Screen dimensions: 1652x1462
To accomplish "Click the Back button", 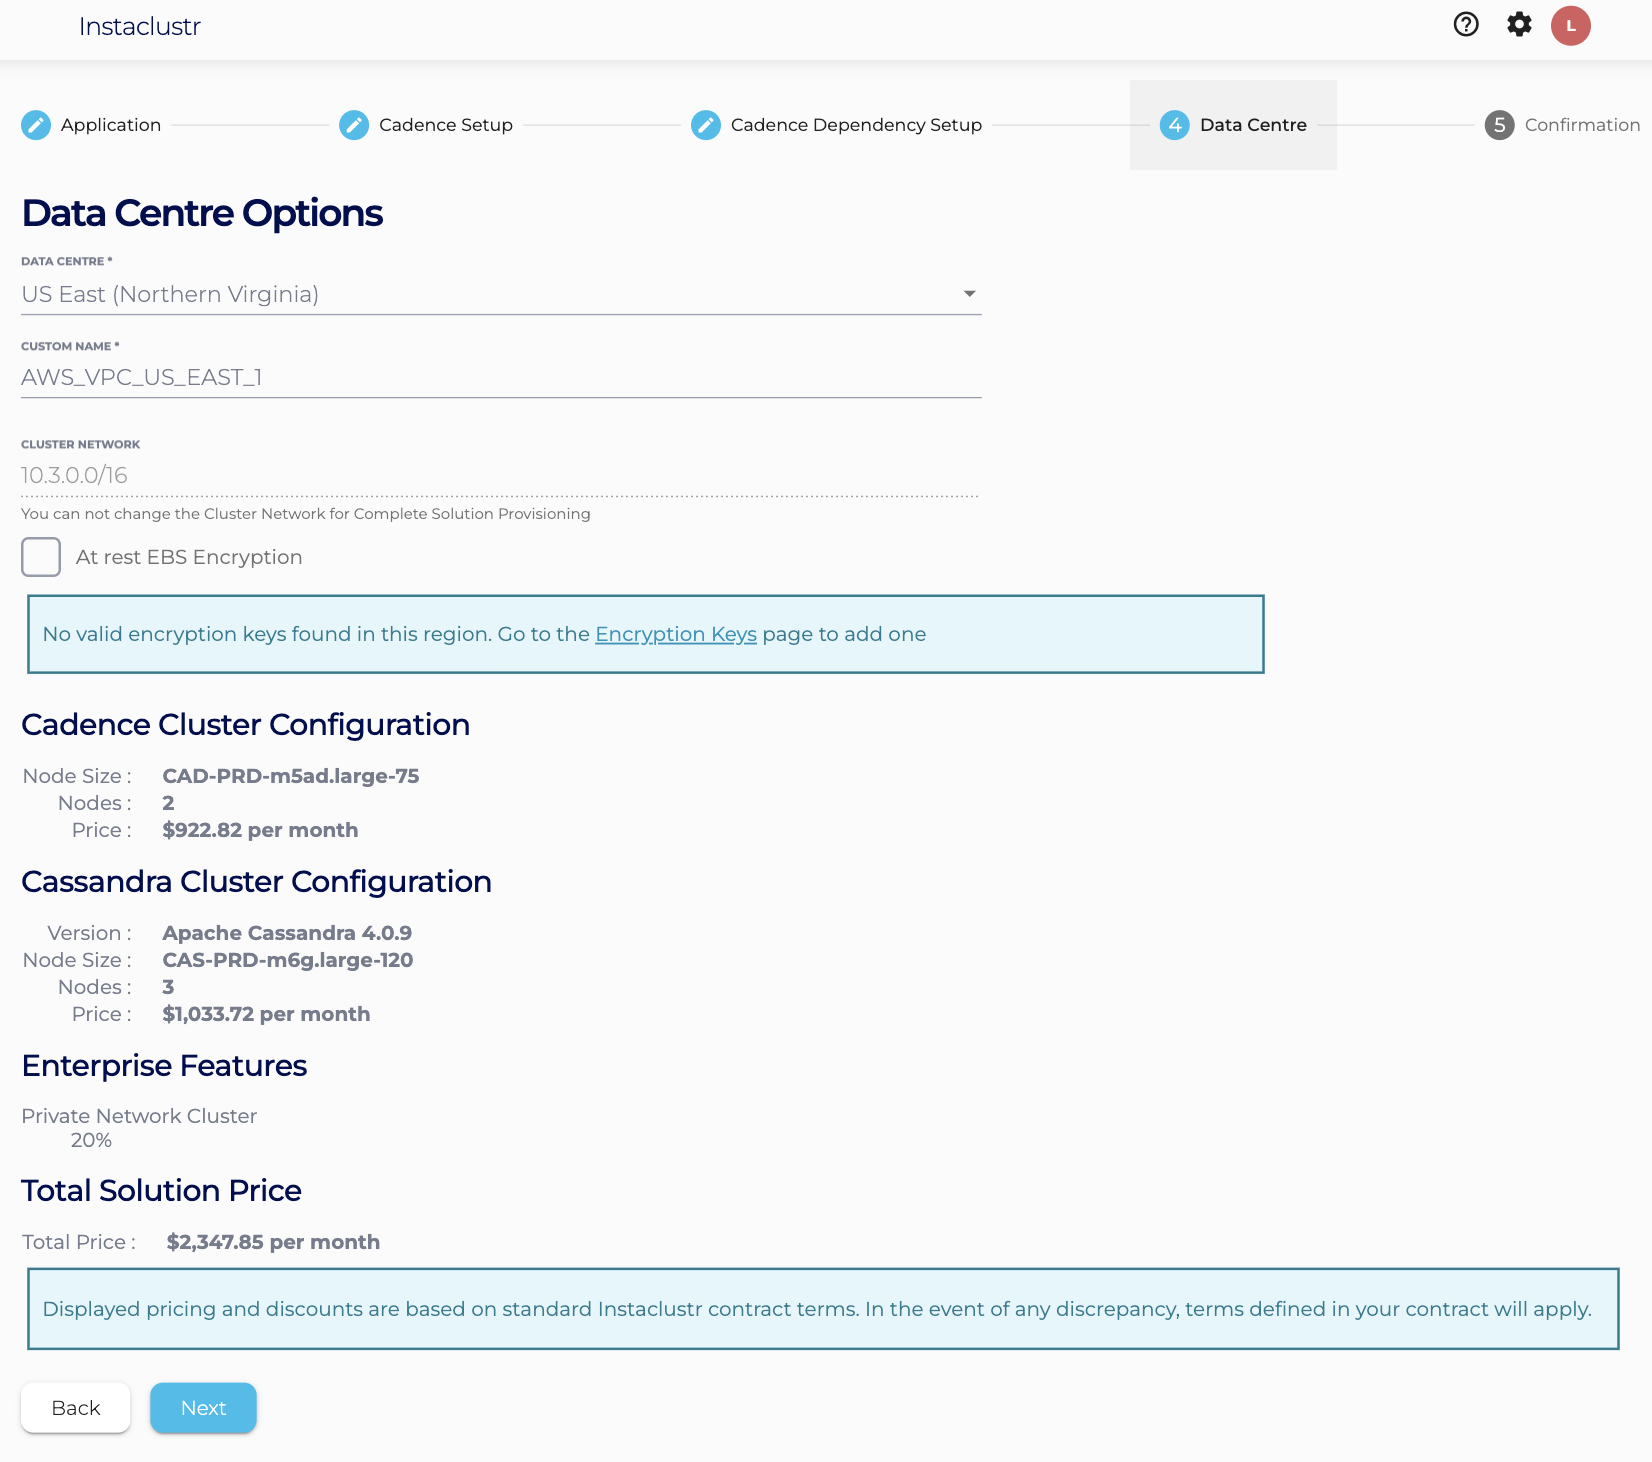I will pos(76,1408).
